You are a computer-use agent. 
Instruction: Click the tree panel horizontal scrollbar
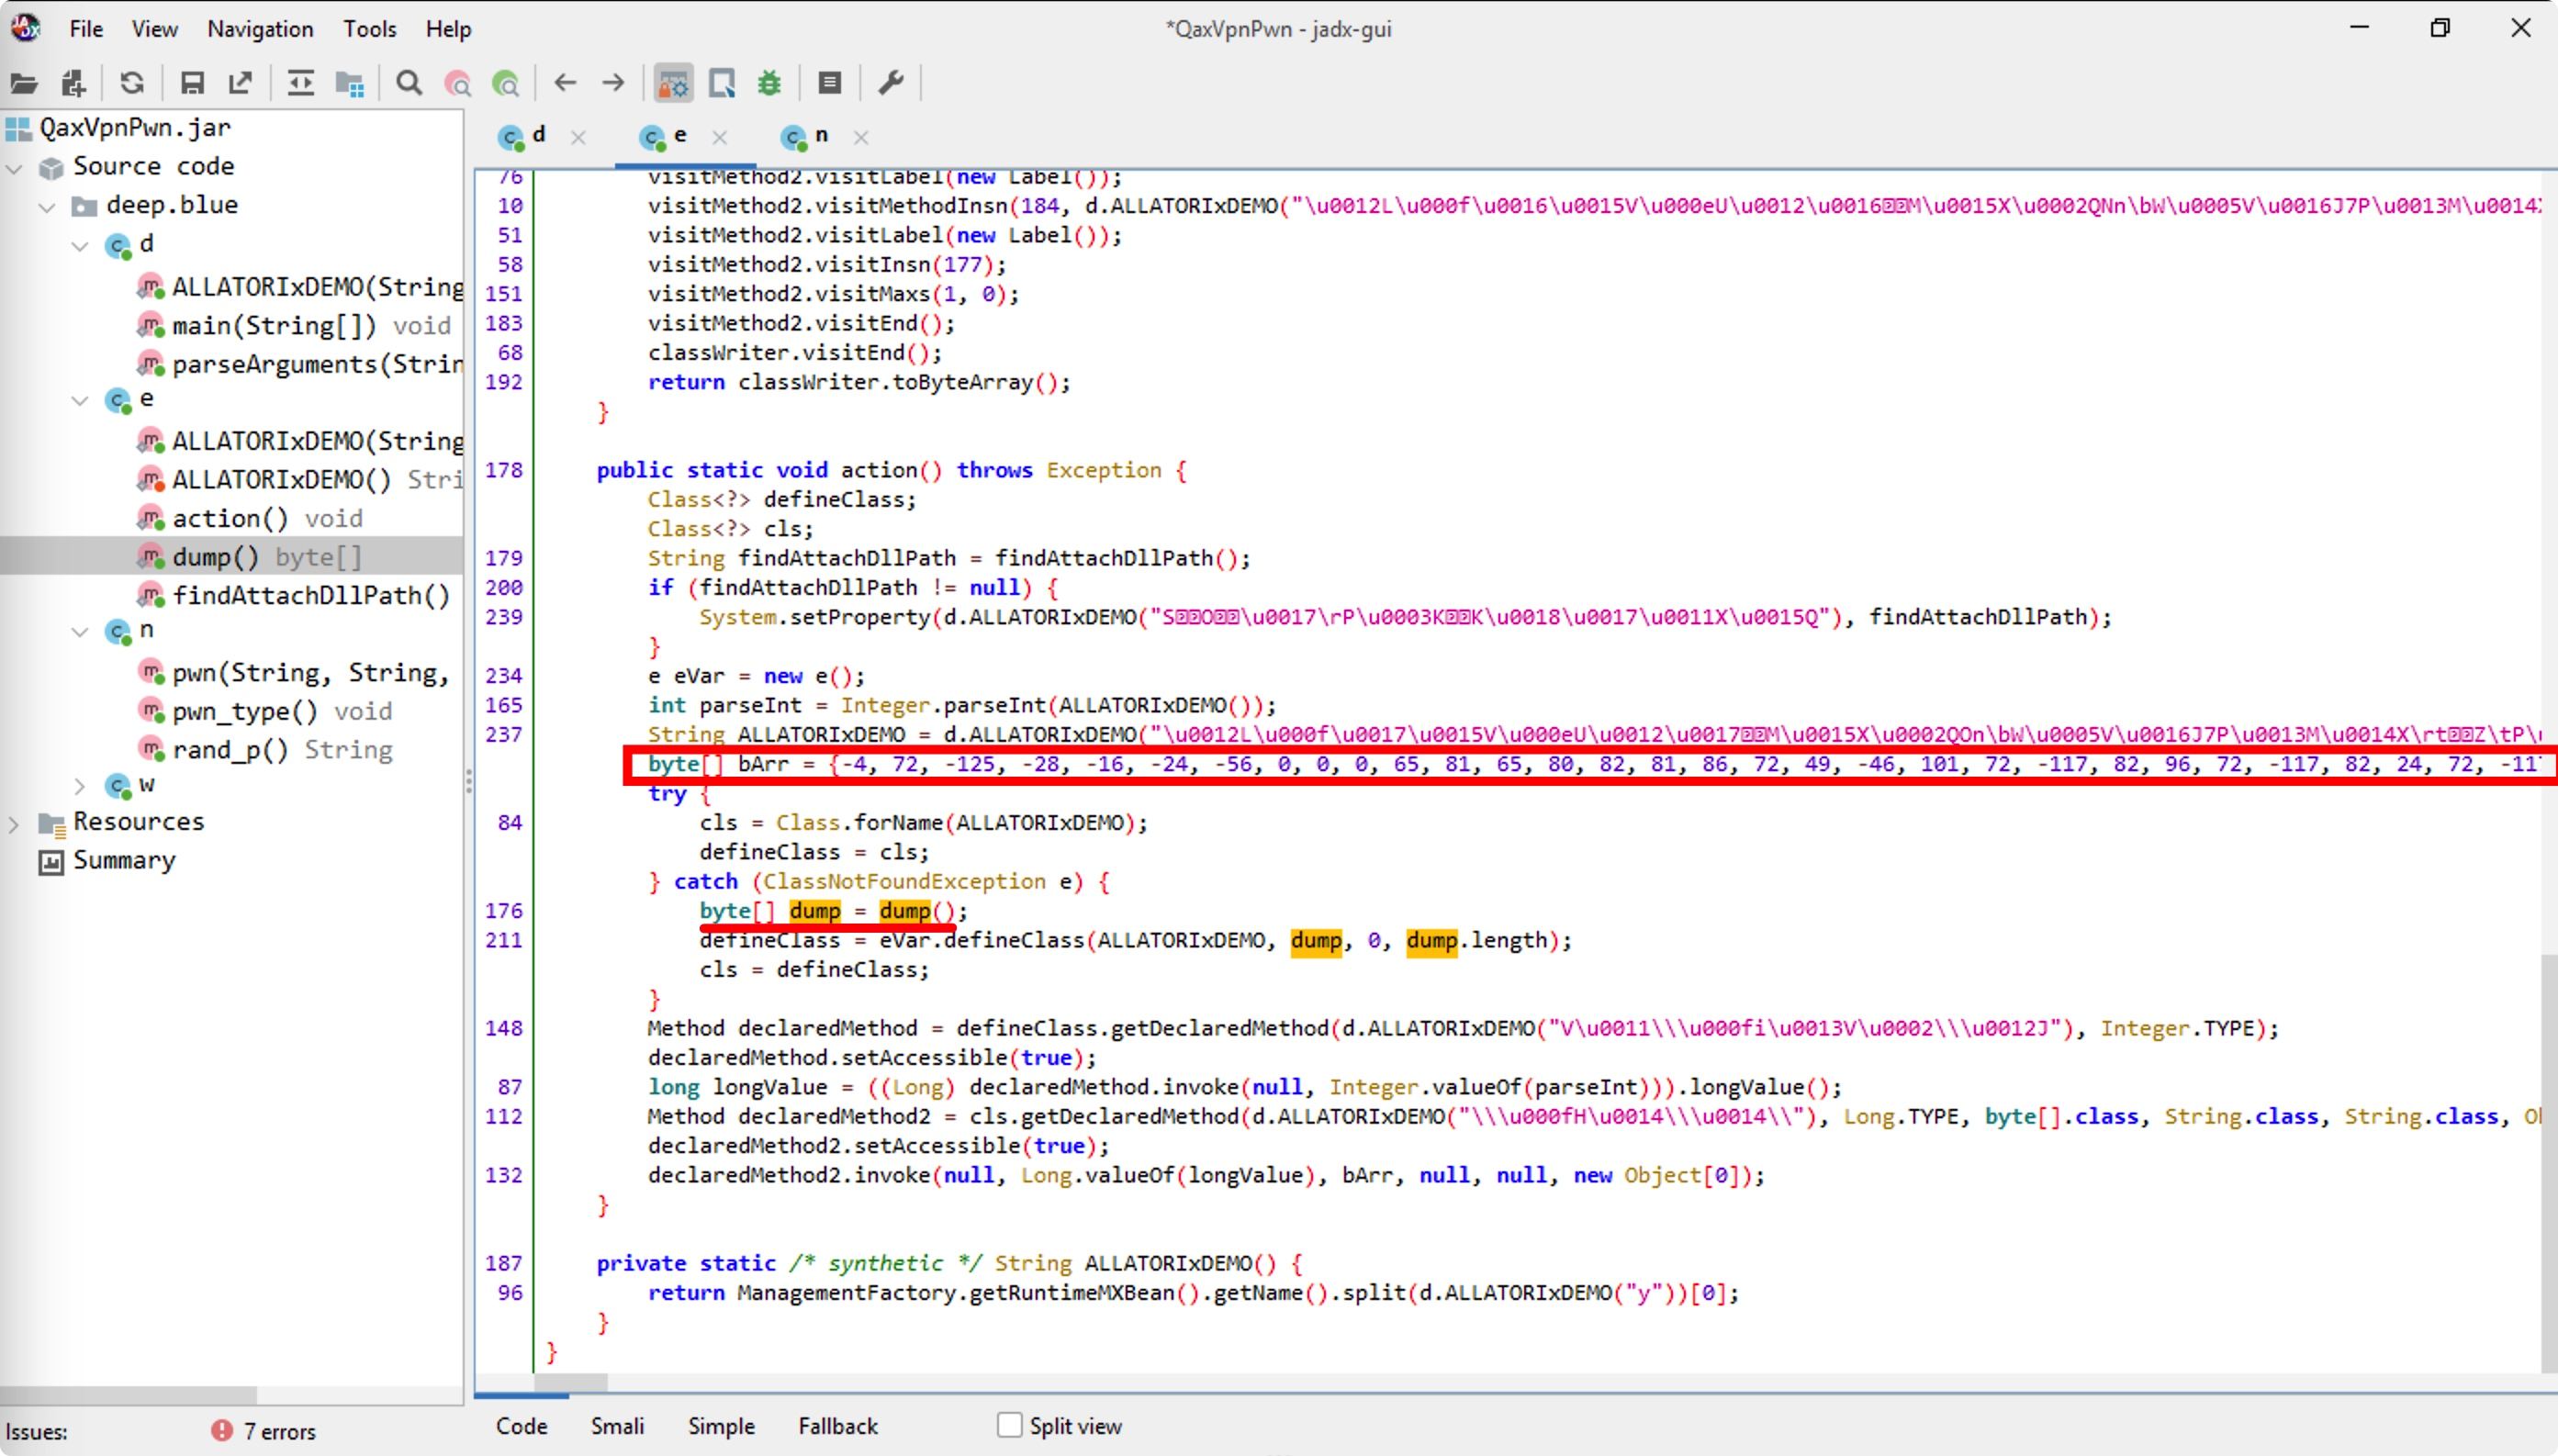128,1394
